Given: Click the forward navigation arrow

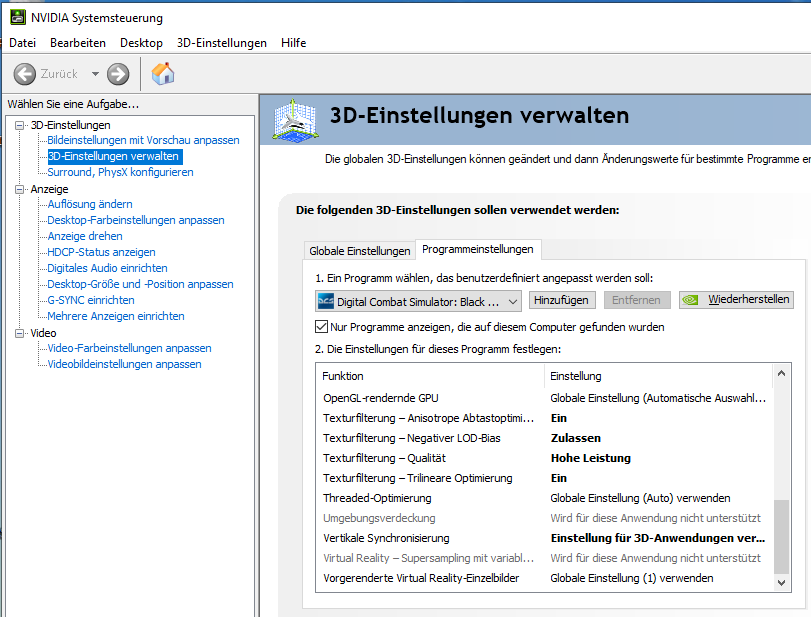Looking at the screenshot, I should click(118, 74).
